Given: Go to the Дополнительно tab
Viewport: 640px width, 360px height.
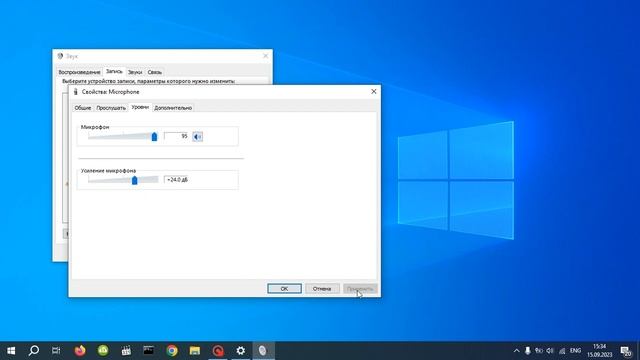Looking at the screenshot, I should click(173, 108).
